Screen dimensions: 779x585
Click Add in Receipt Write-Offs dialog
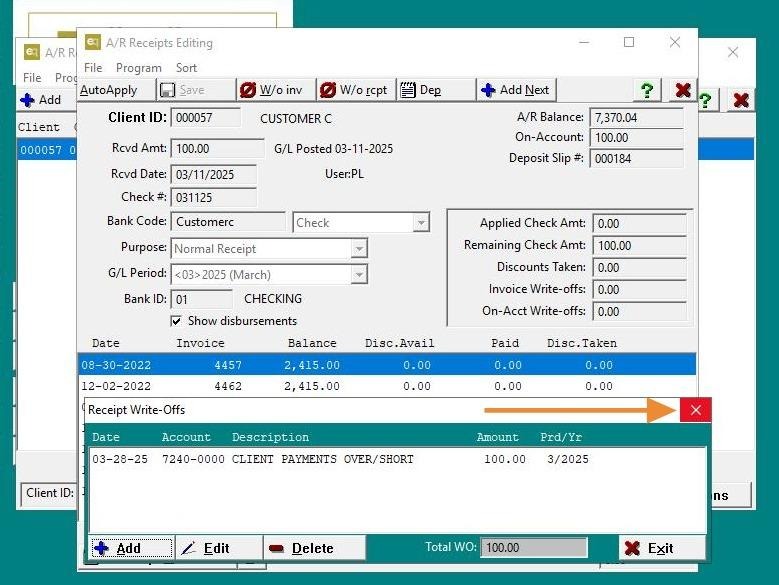tap(131, 548)
